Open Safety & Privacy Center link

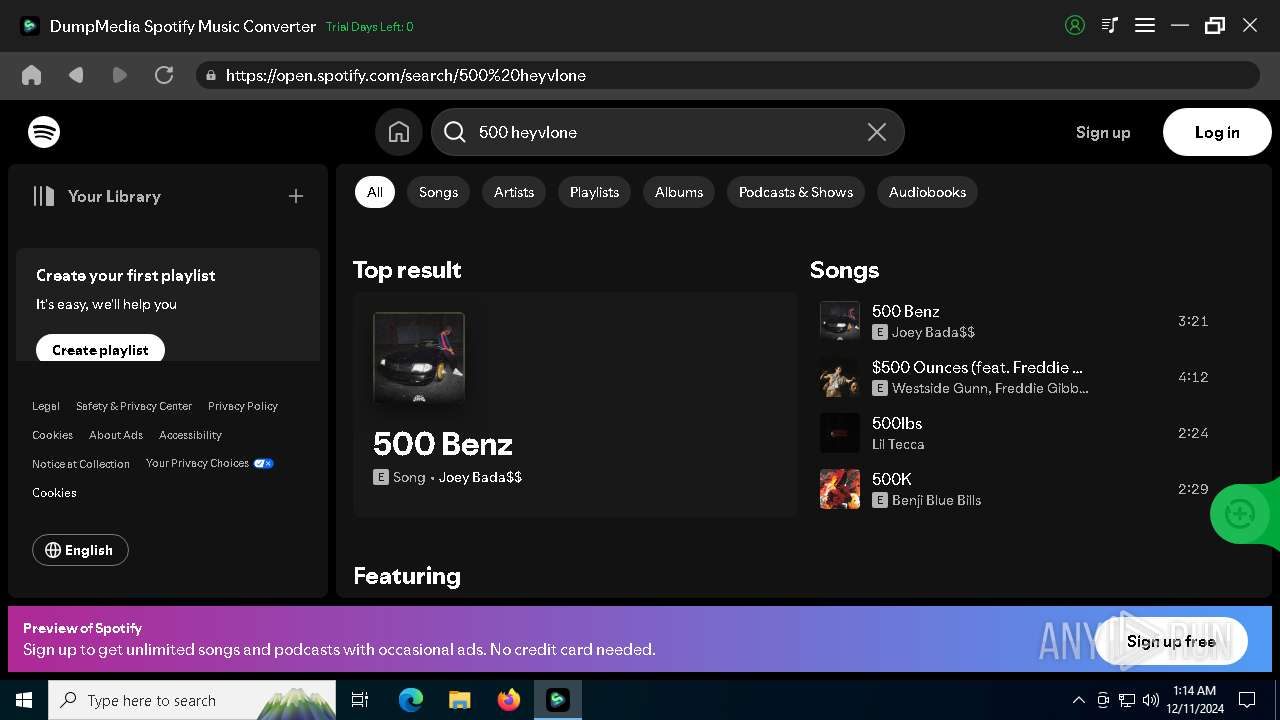[x=134, y=406]
